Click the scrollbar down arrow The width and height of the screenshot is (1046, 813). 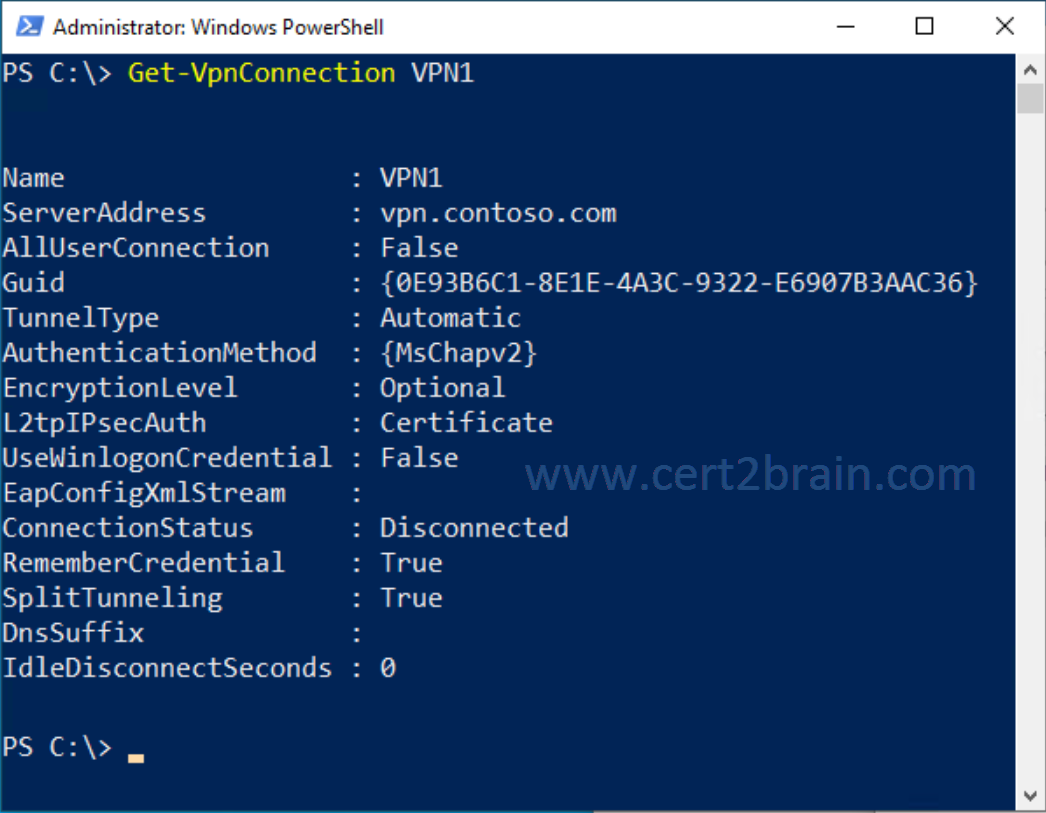1030,796
